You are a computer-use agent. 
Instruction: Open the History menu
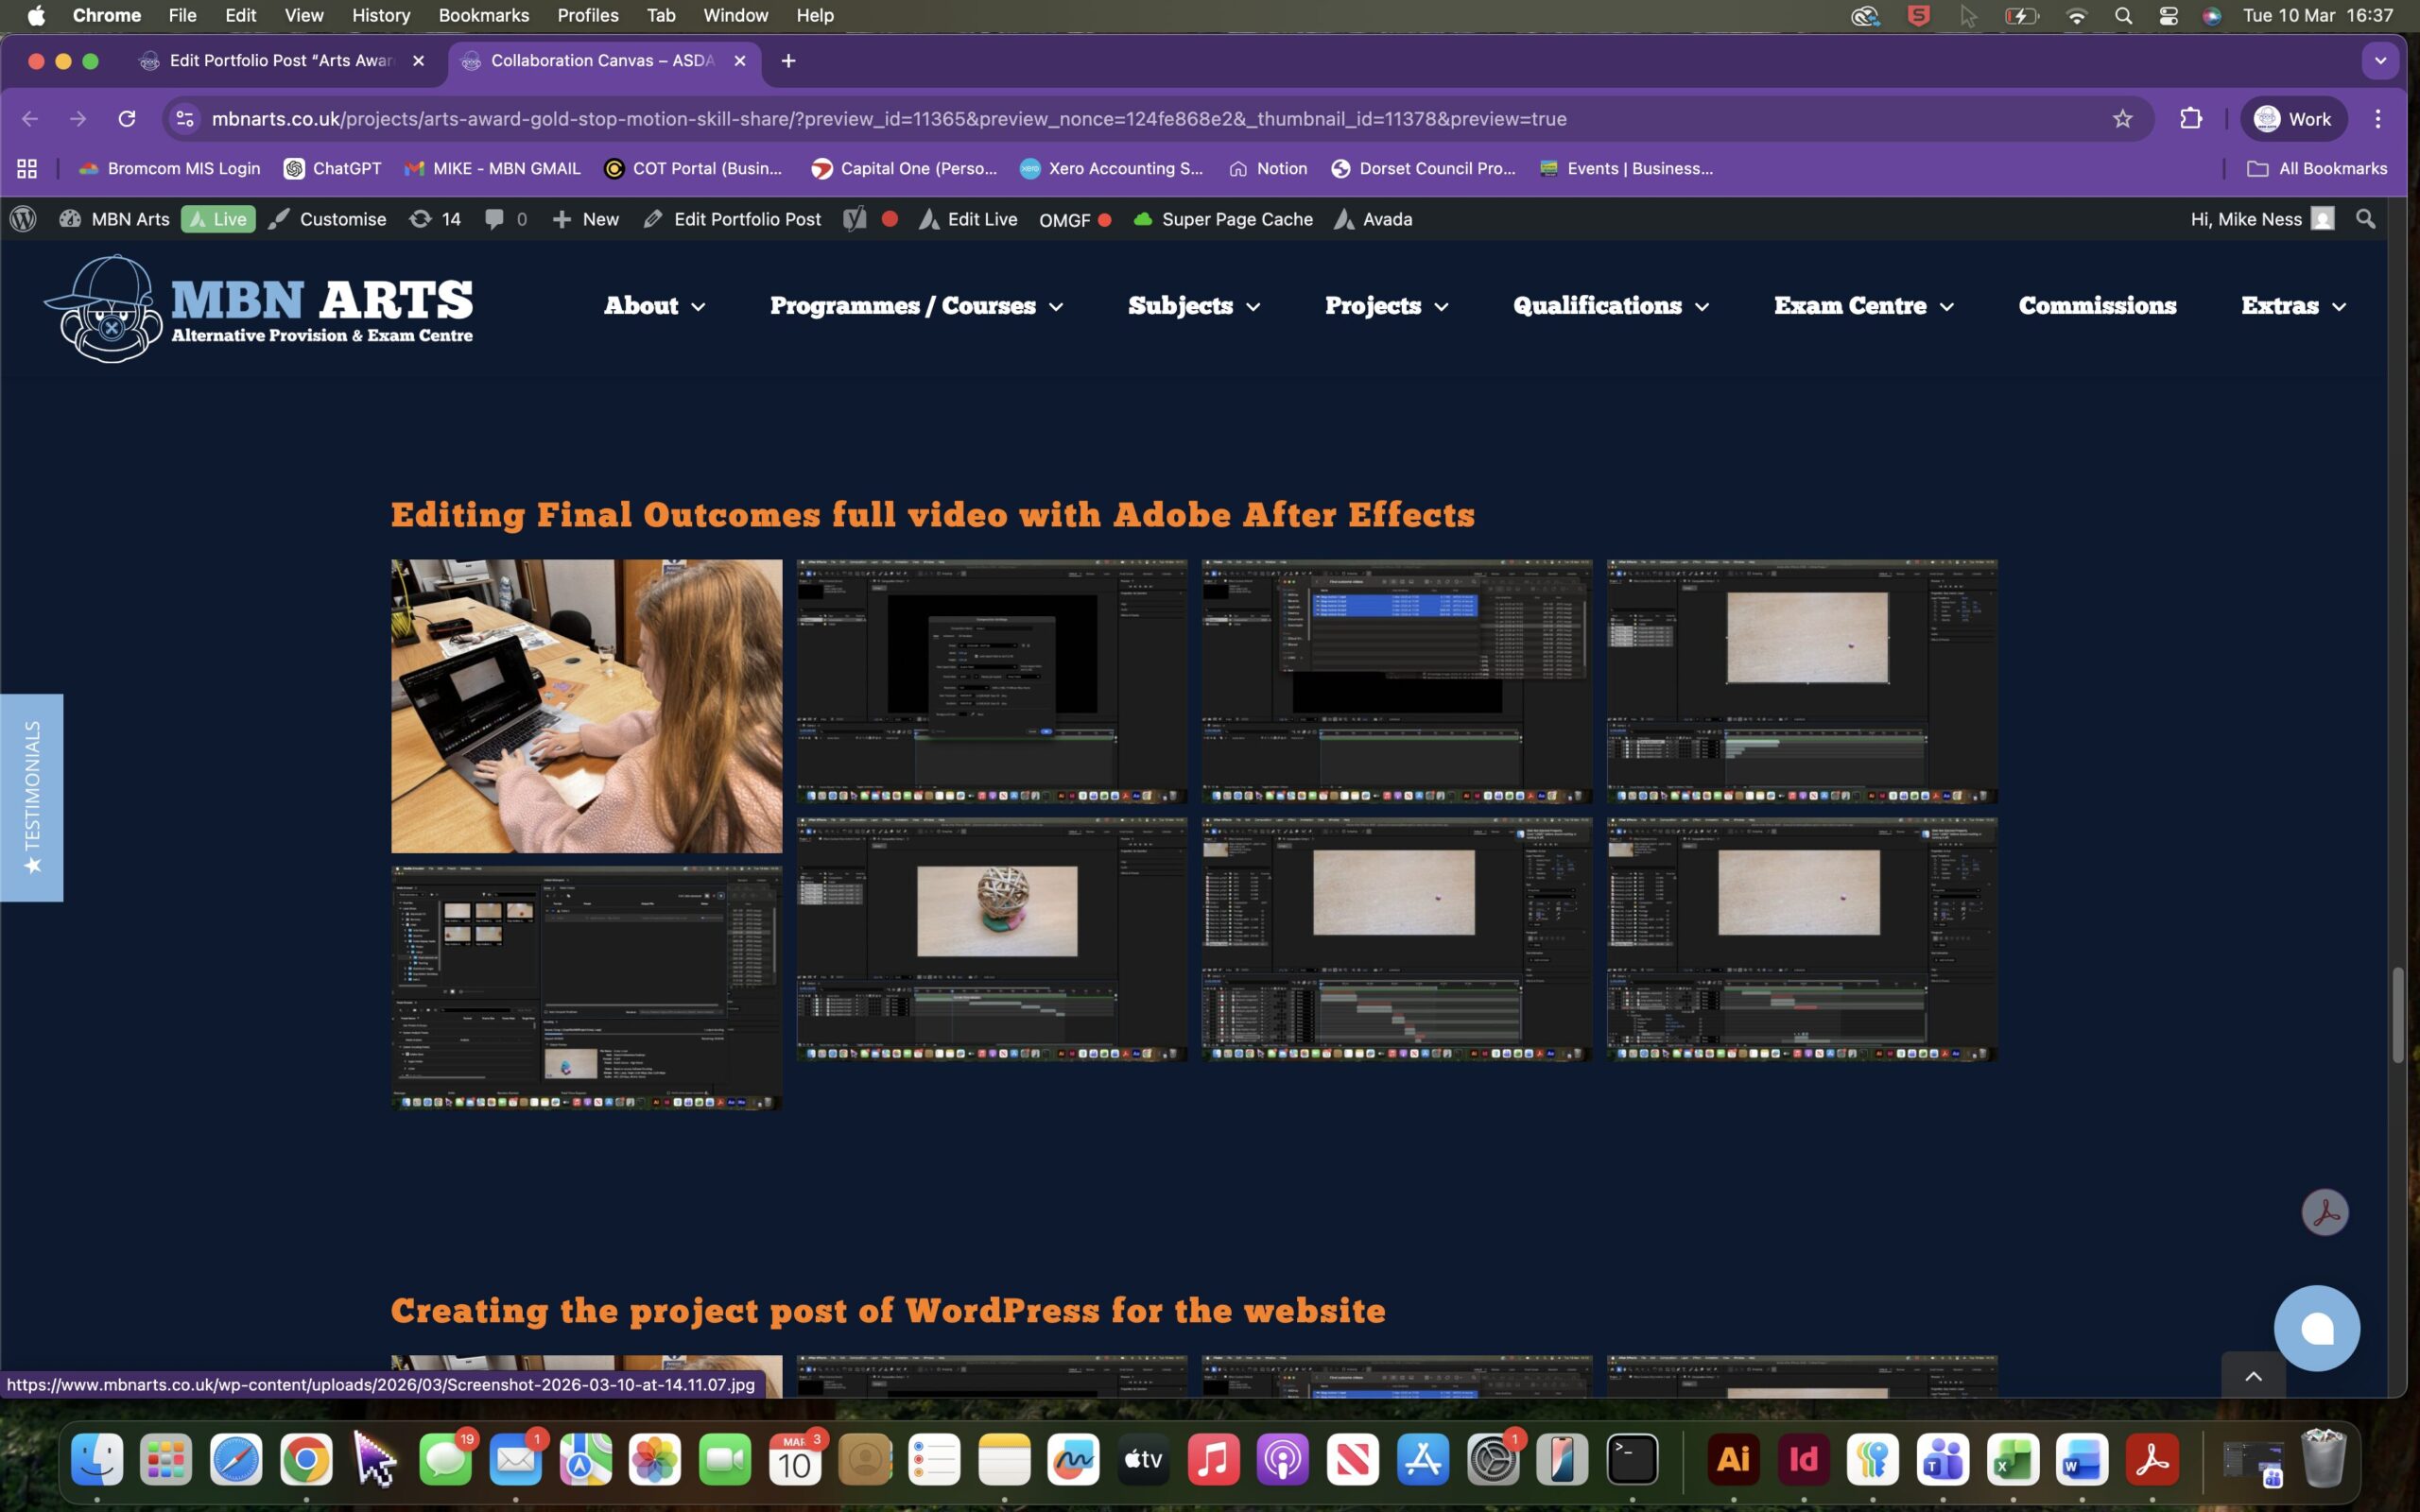click(x=381, y=15)
